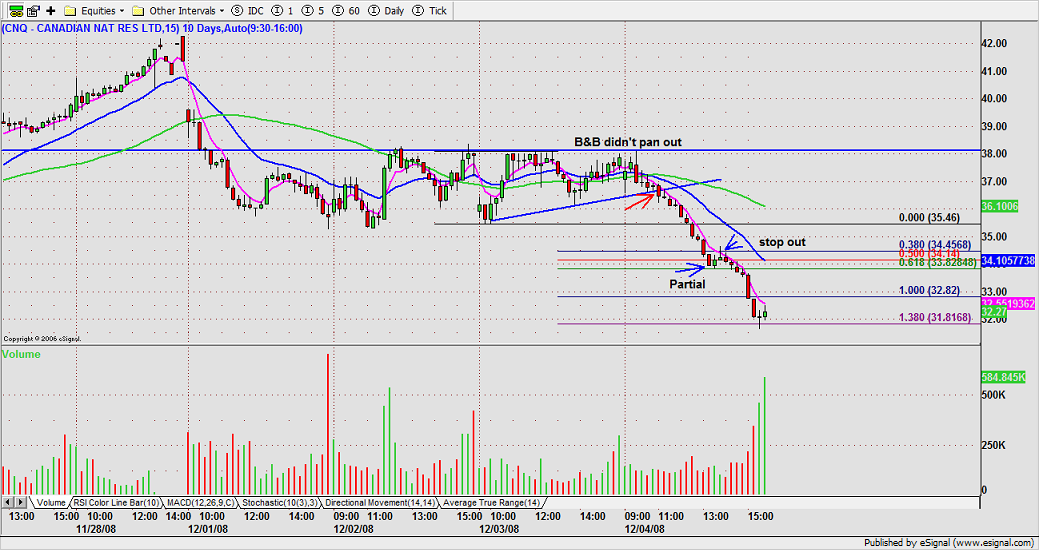This screenshot has width=1039, height=550.
Task: Click the green 584.845K volume value label
Action: 1005,378
